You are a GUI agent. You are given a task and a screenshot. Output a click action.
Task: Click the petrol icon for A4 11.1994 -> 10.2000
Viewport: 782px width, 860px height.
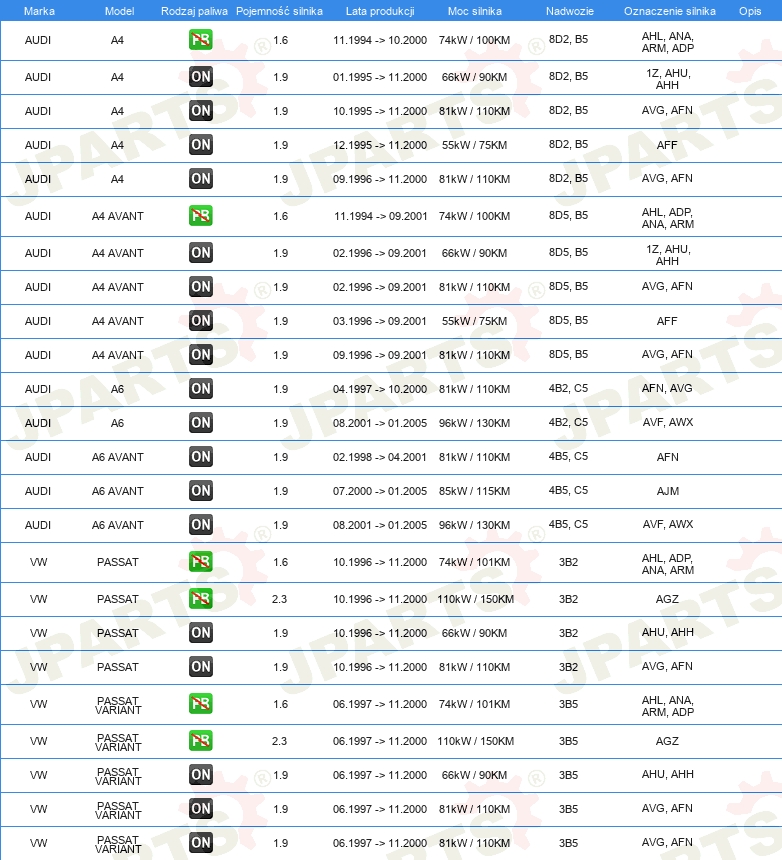click(201, 39)
